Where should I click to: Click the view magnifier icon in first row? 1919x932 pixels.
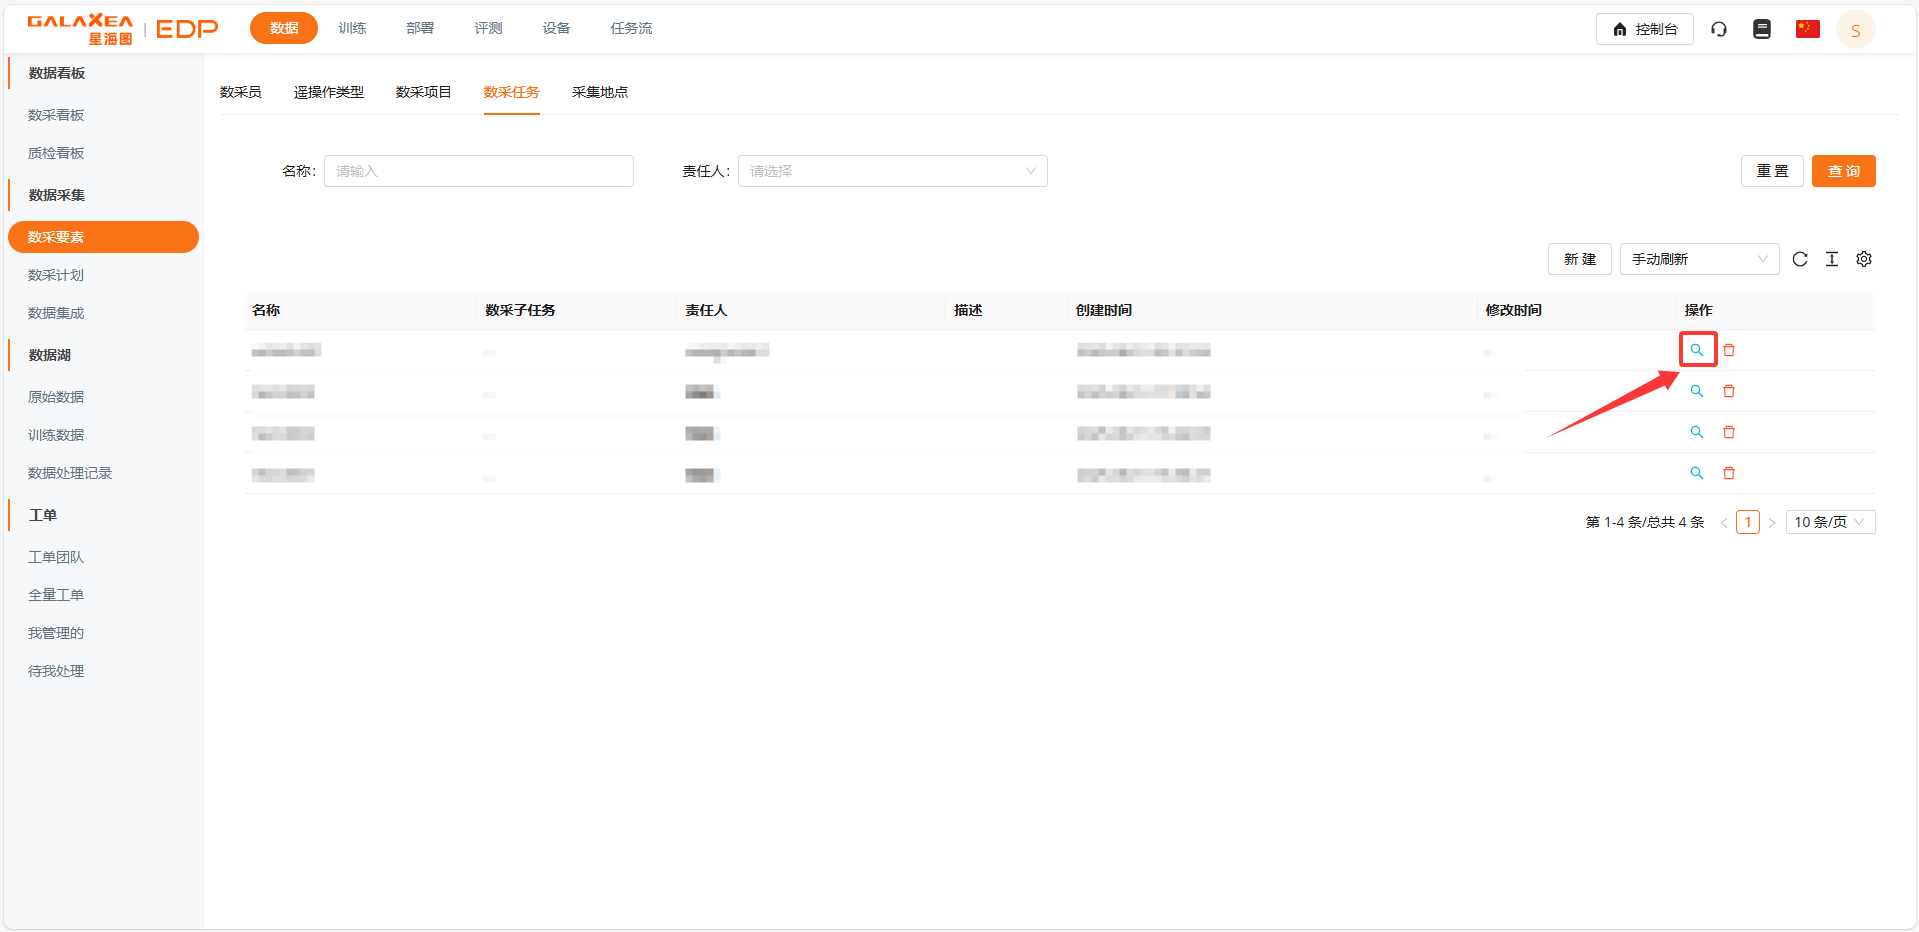pyautogui.click(x=1697, y=350)
